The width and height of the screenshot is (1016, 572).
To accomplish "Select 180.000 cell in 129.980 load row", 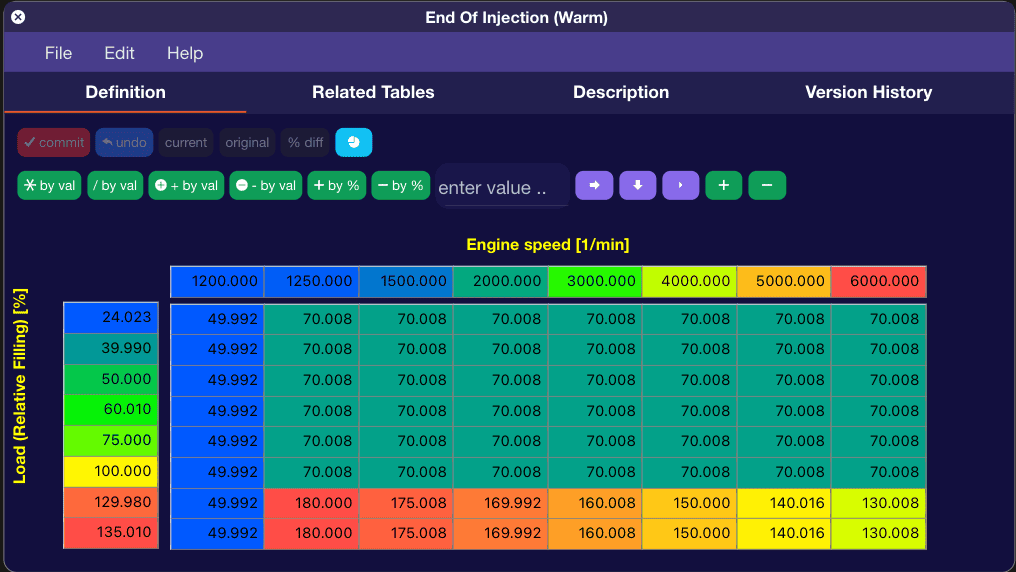I will coord(312,503).
